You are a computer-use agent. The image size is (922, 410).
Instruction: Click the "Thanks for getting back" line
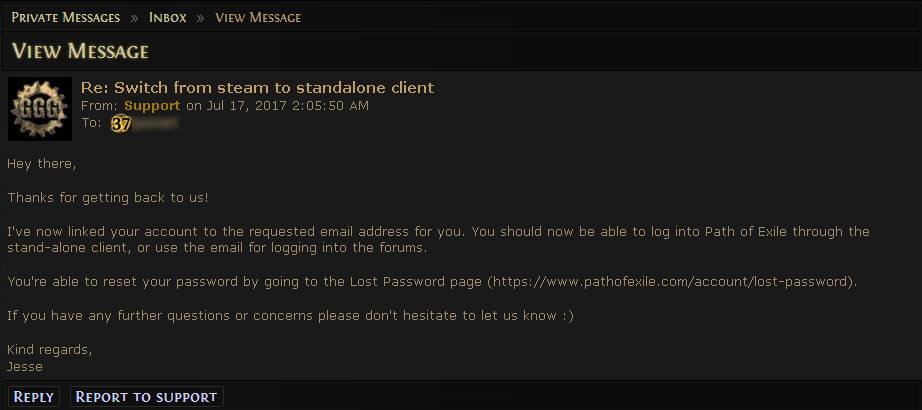(x=108, y=197)
